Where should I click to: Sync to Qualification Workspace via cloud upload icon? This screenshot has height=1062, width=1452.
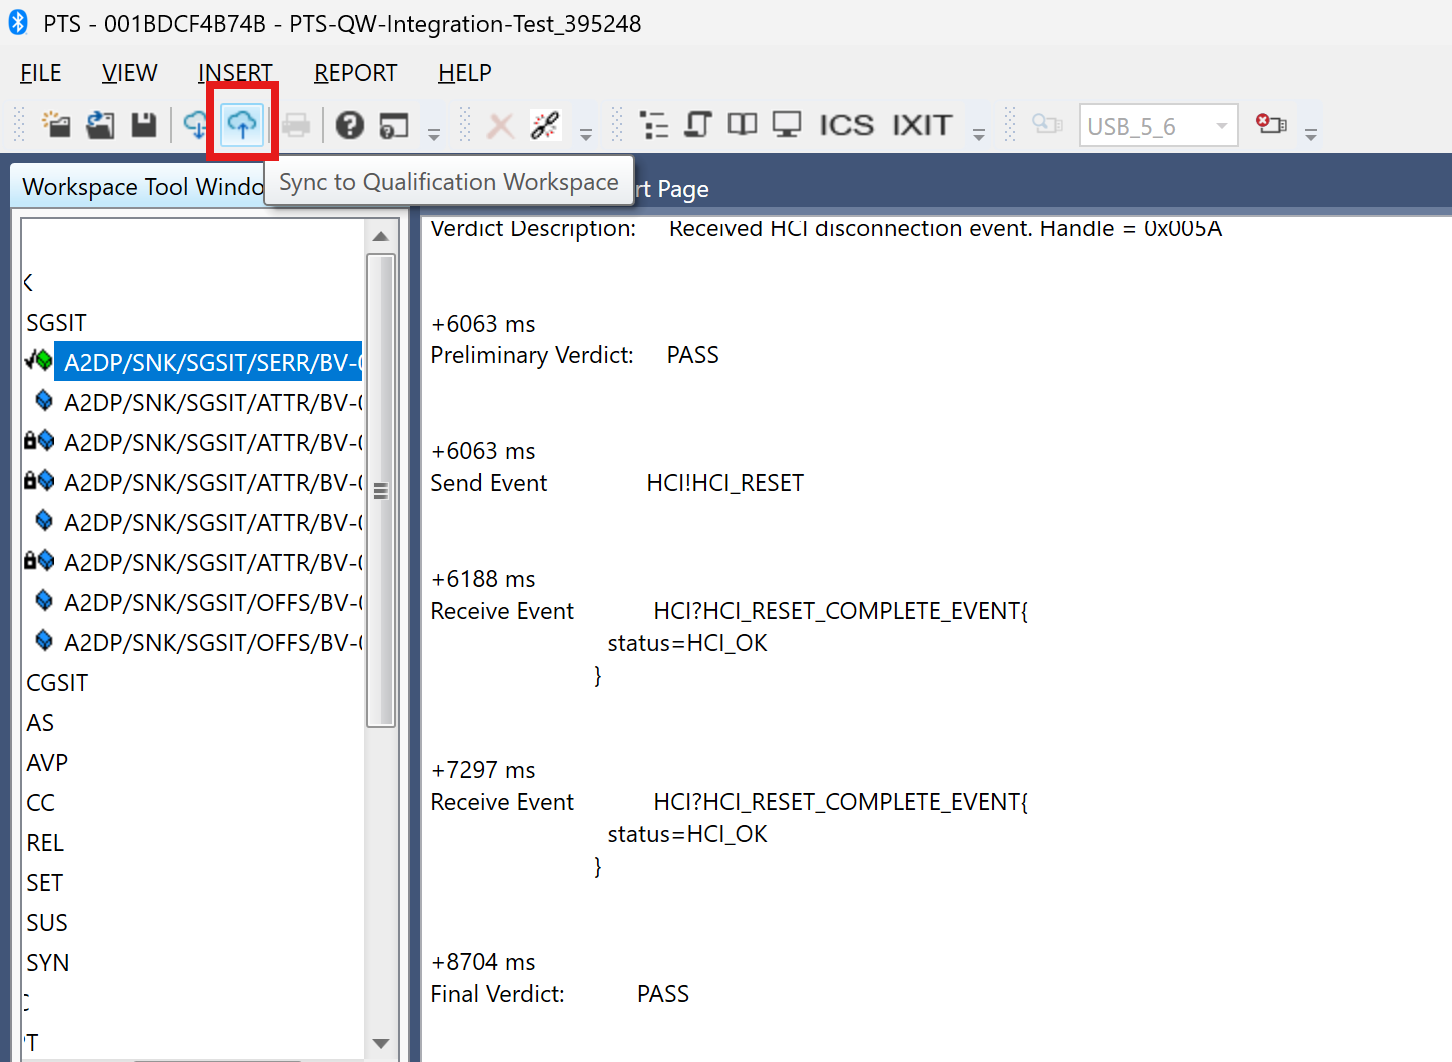pyautogui.click(x=242, y=124)
